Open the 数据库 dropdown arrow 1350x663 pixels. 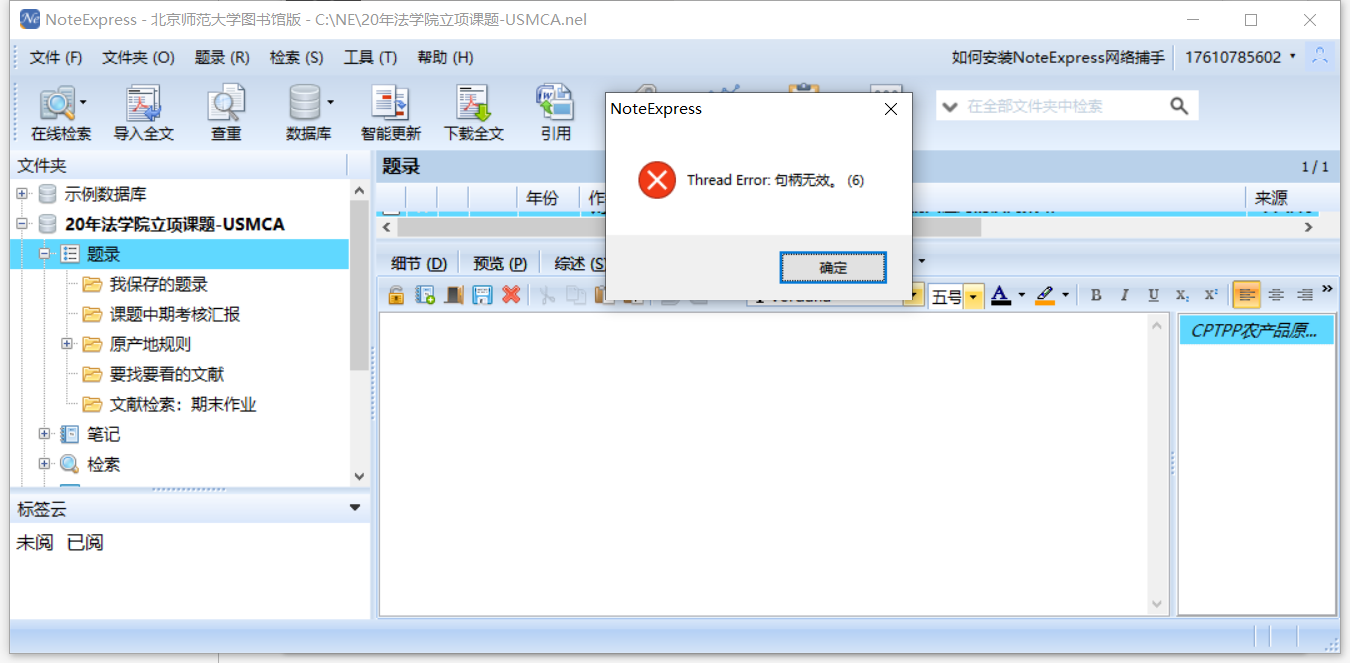tap(330, 101)
